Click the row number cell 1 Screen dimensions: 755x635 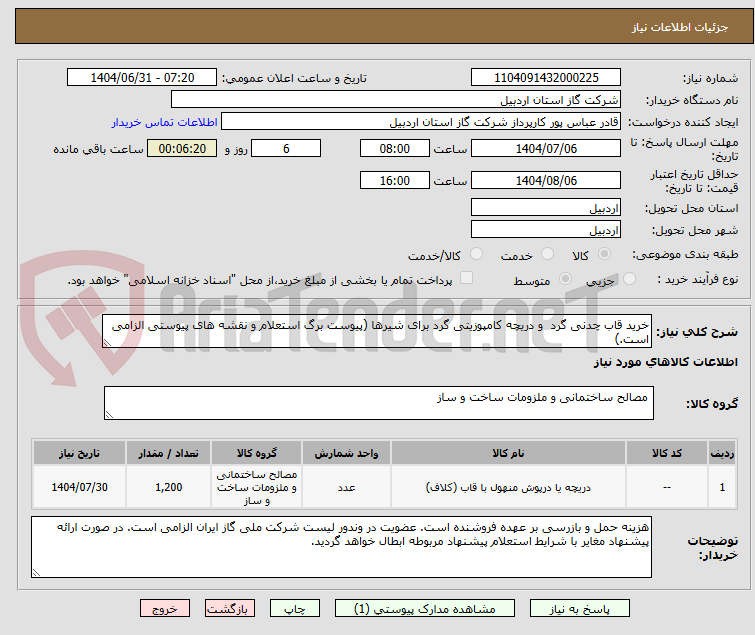click(x=722, y=487)
